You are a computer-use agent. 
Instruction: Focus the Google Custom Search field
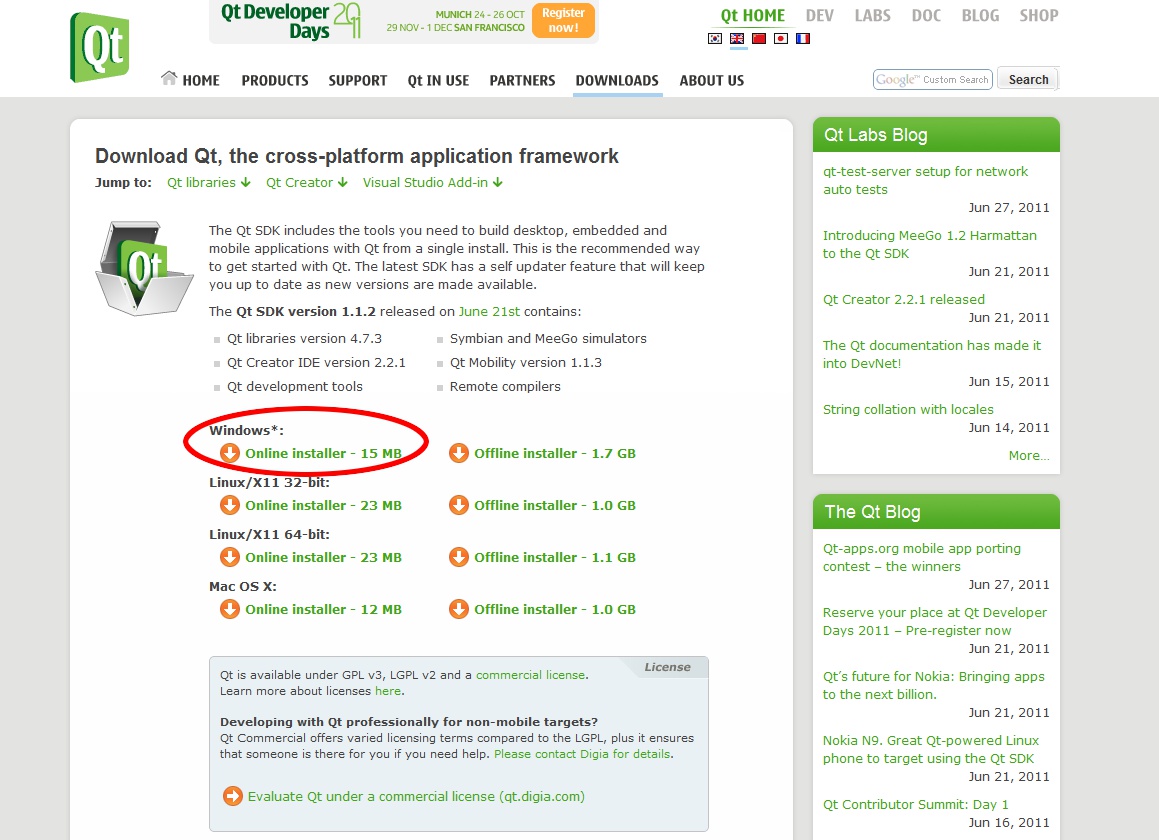tap(932, 80)
